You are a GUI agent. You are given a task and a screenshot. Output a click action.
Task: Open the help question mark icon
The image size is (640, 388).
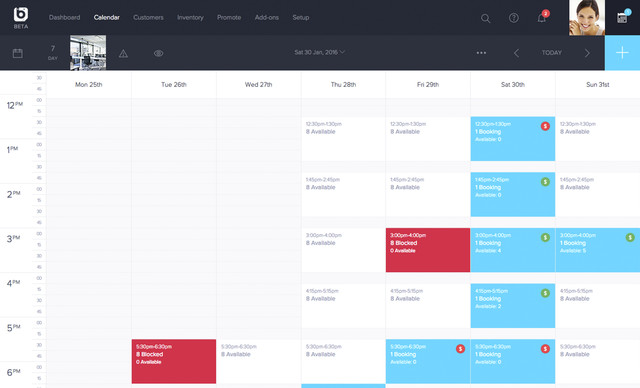pyautogui.click(x=514, y=18)
